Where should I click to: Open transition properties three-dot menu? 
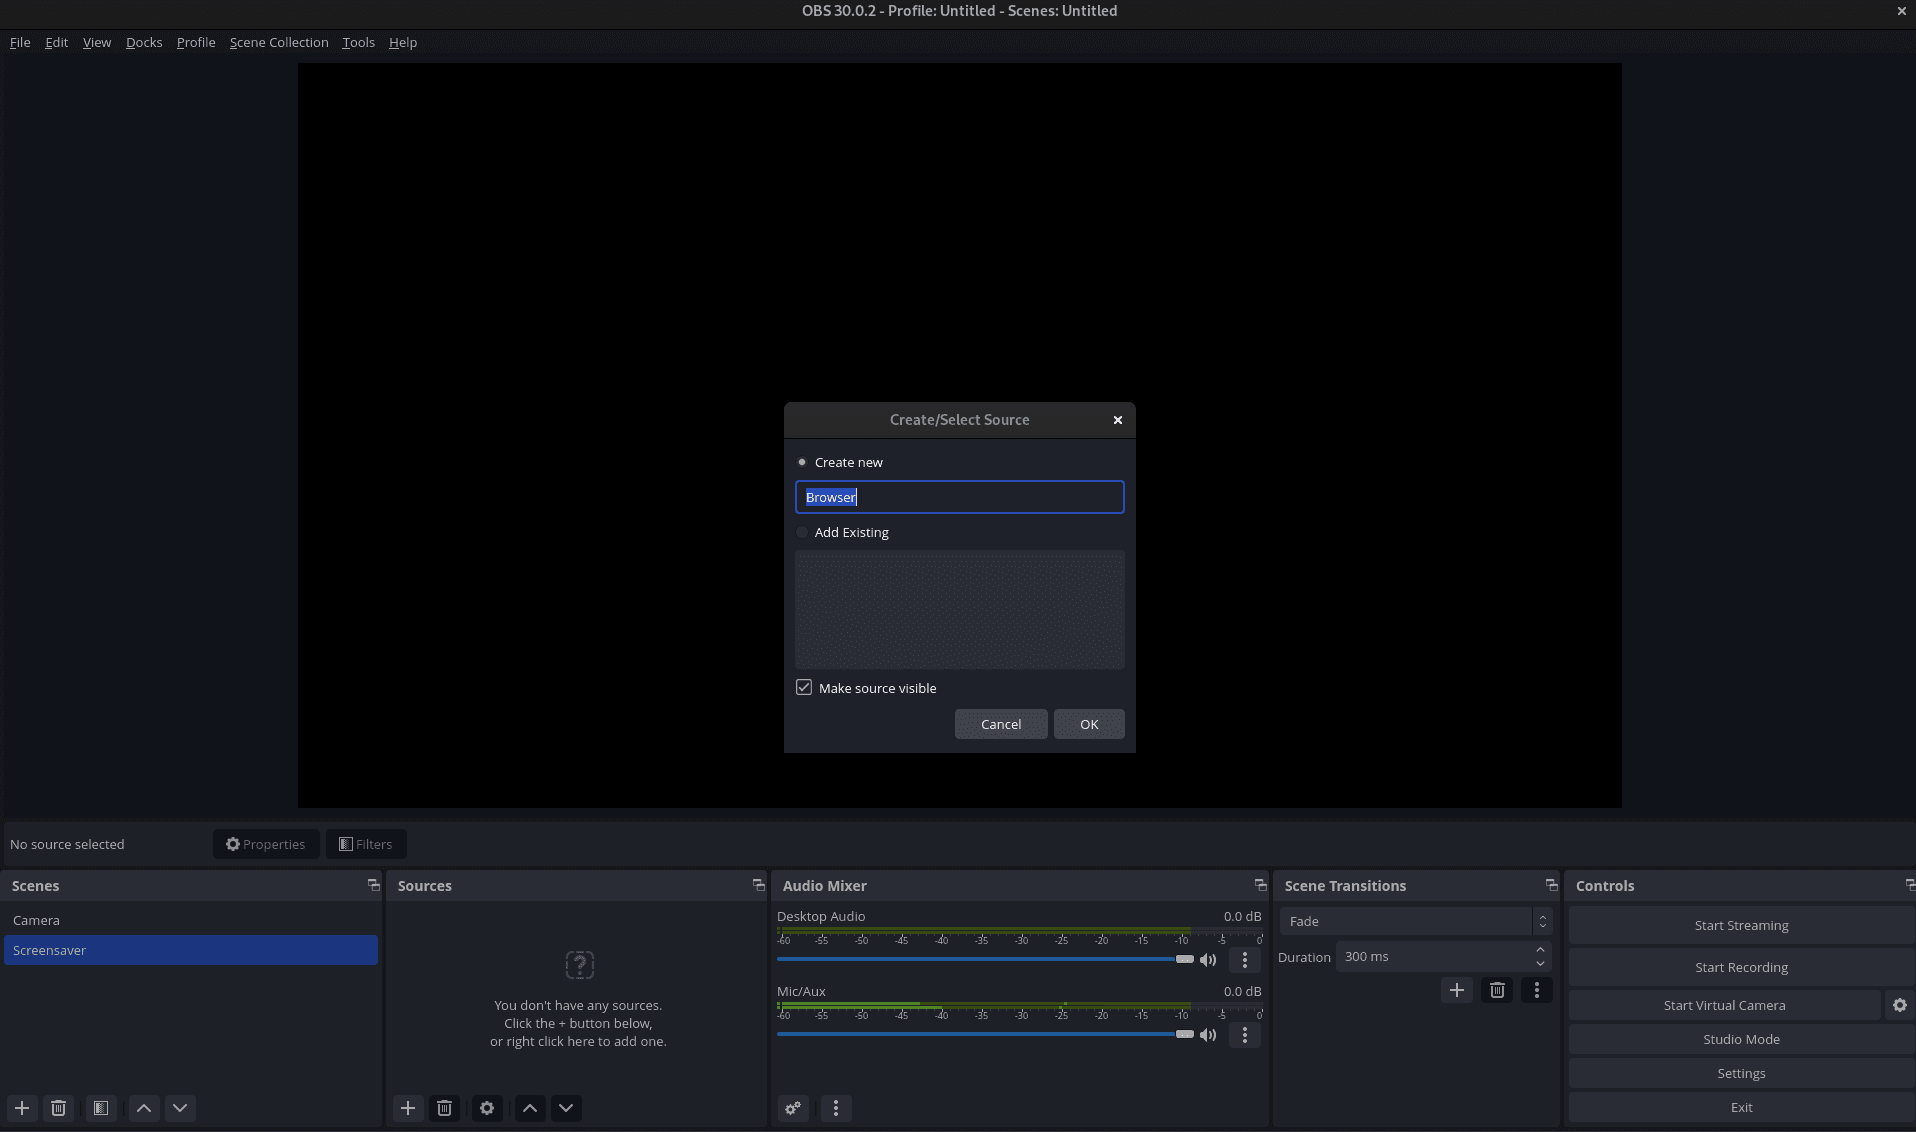coord(1537,990)
